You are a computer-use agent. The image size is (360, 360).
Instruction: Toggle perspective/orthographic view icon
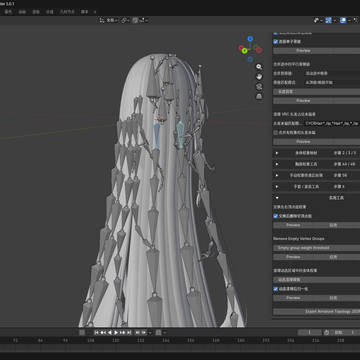259,97
